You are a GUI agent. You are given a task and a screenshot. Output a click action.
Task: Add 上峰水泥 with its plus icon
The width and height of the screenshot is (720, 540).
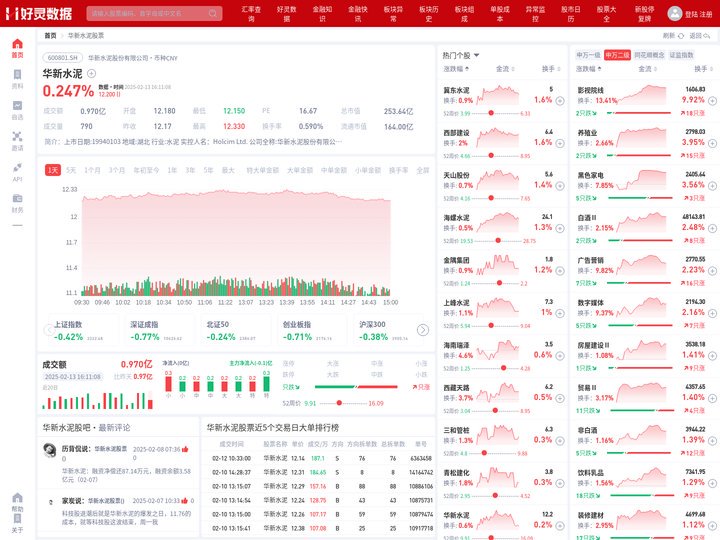tap(560, 313)
